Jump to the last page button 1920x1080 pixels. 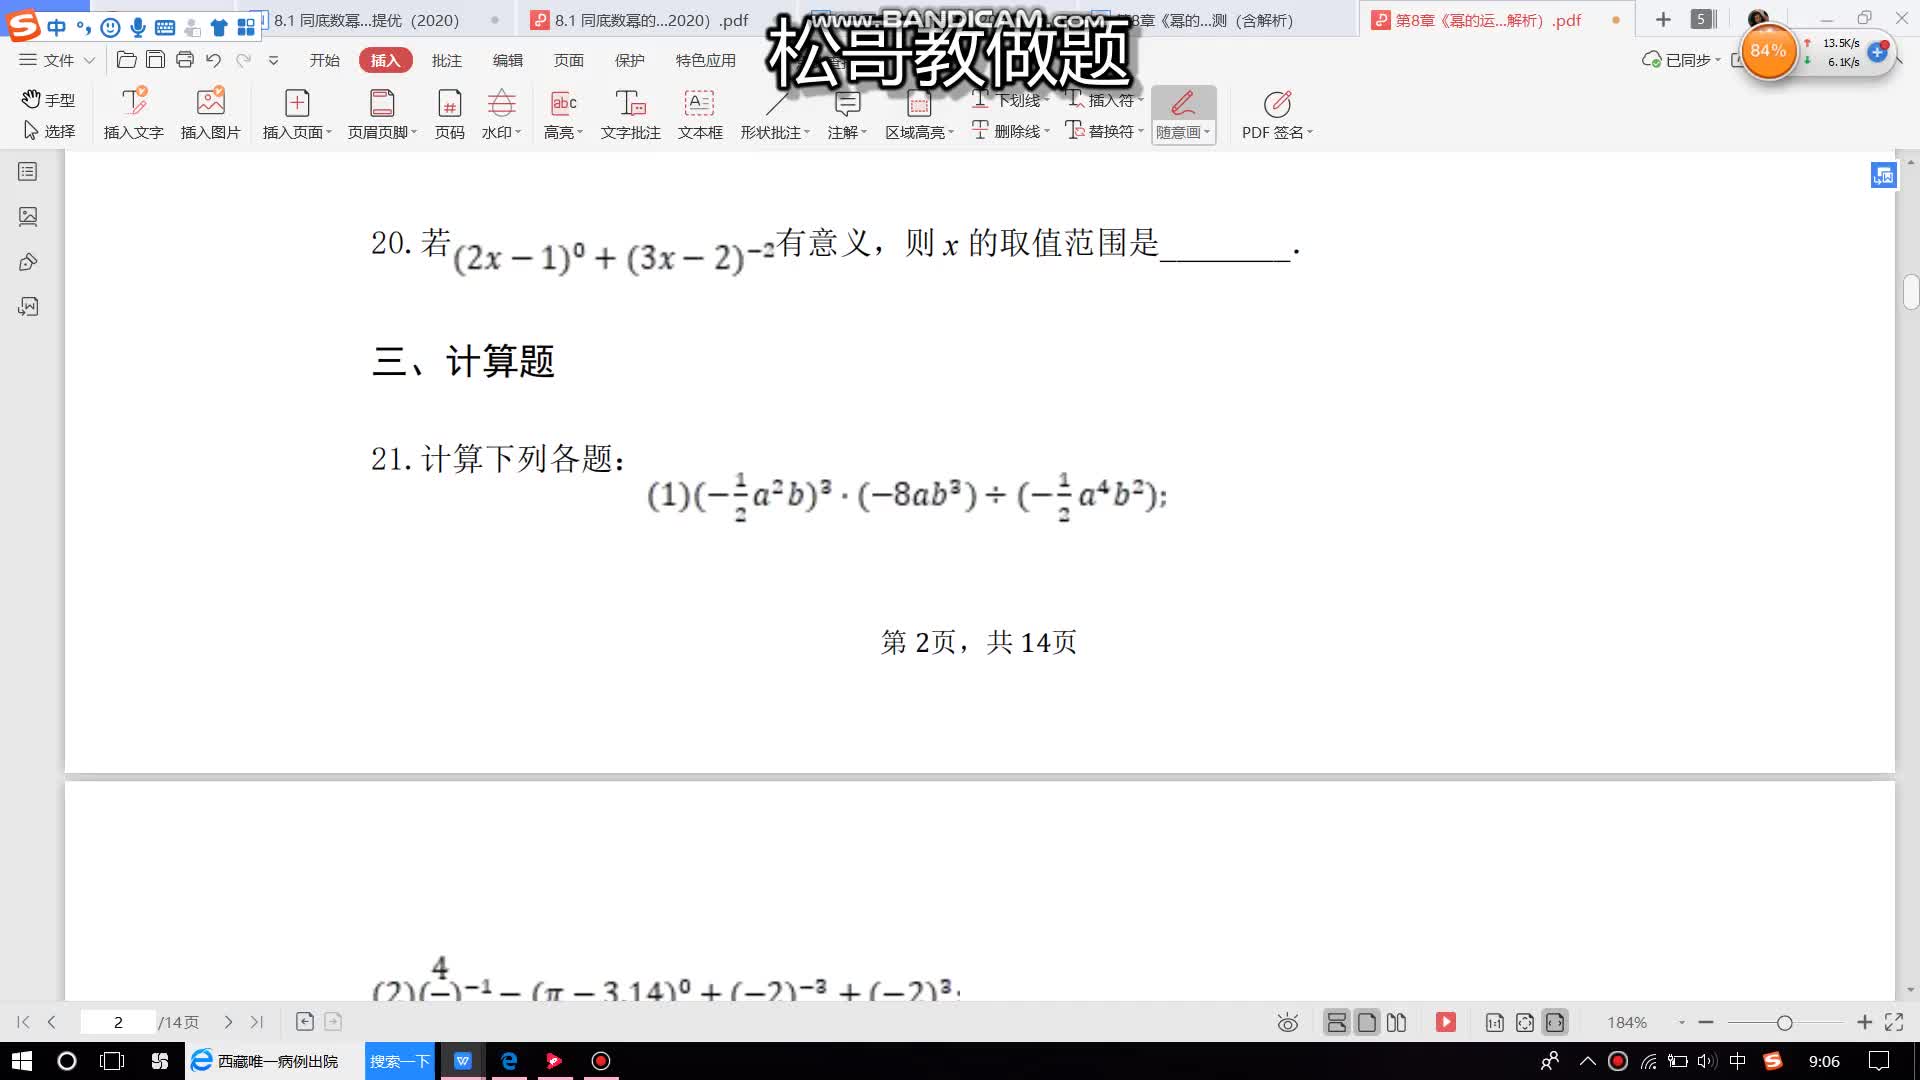coord(257,1022)
